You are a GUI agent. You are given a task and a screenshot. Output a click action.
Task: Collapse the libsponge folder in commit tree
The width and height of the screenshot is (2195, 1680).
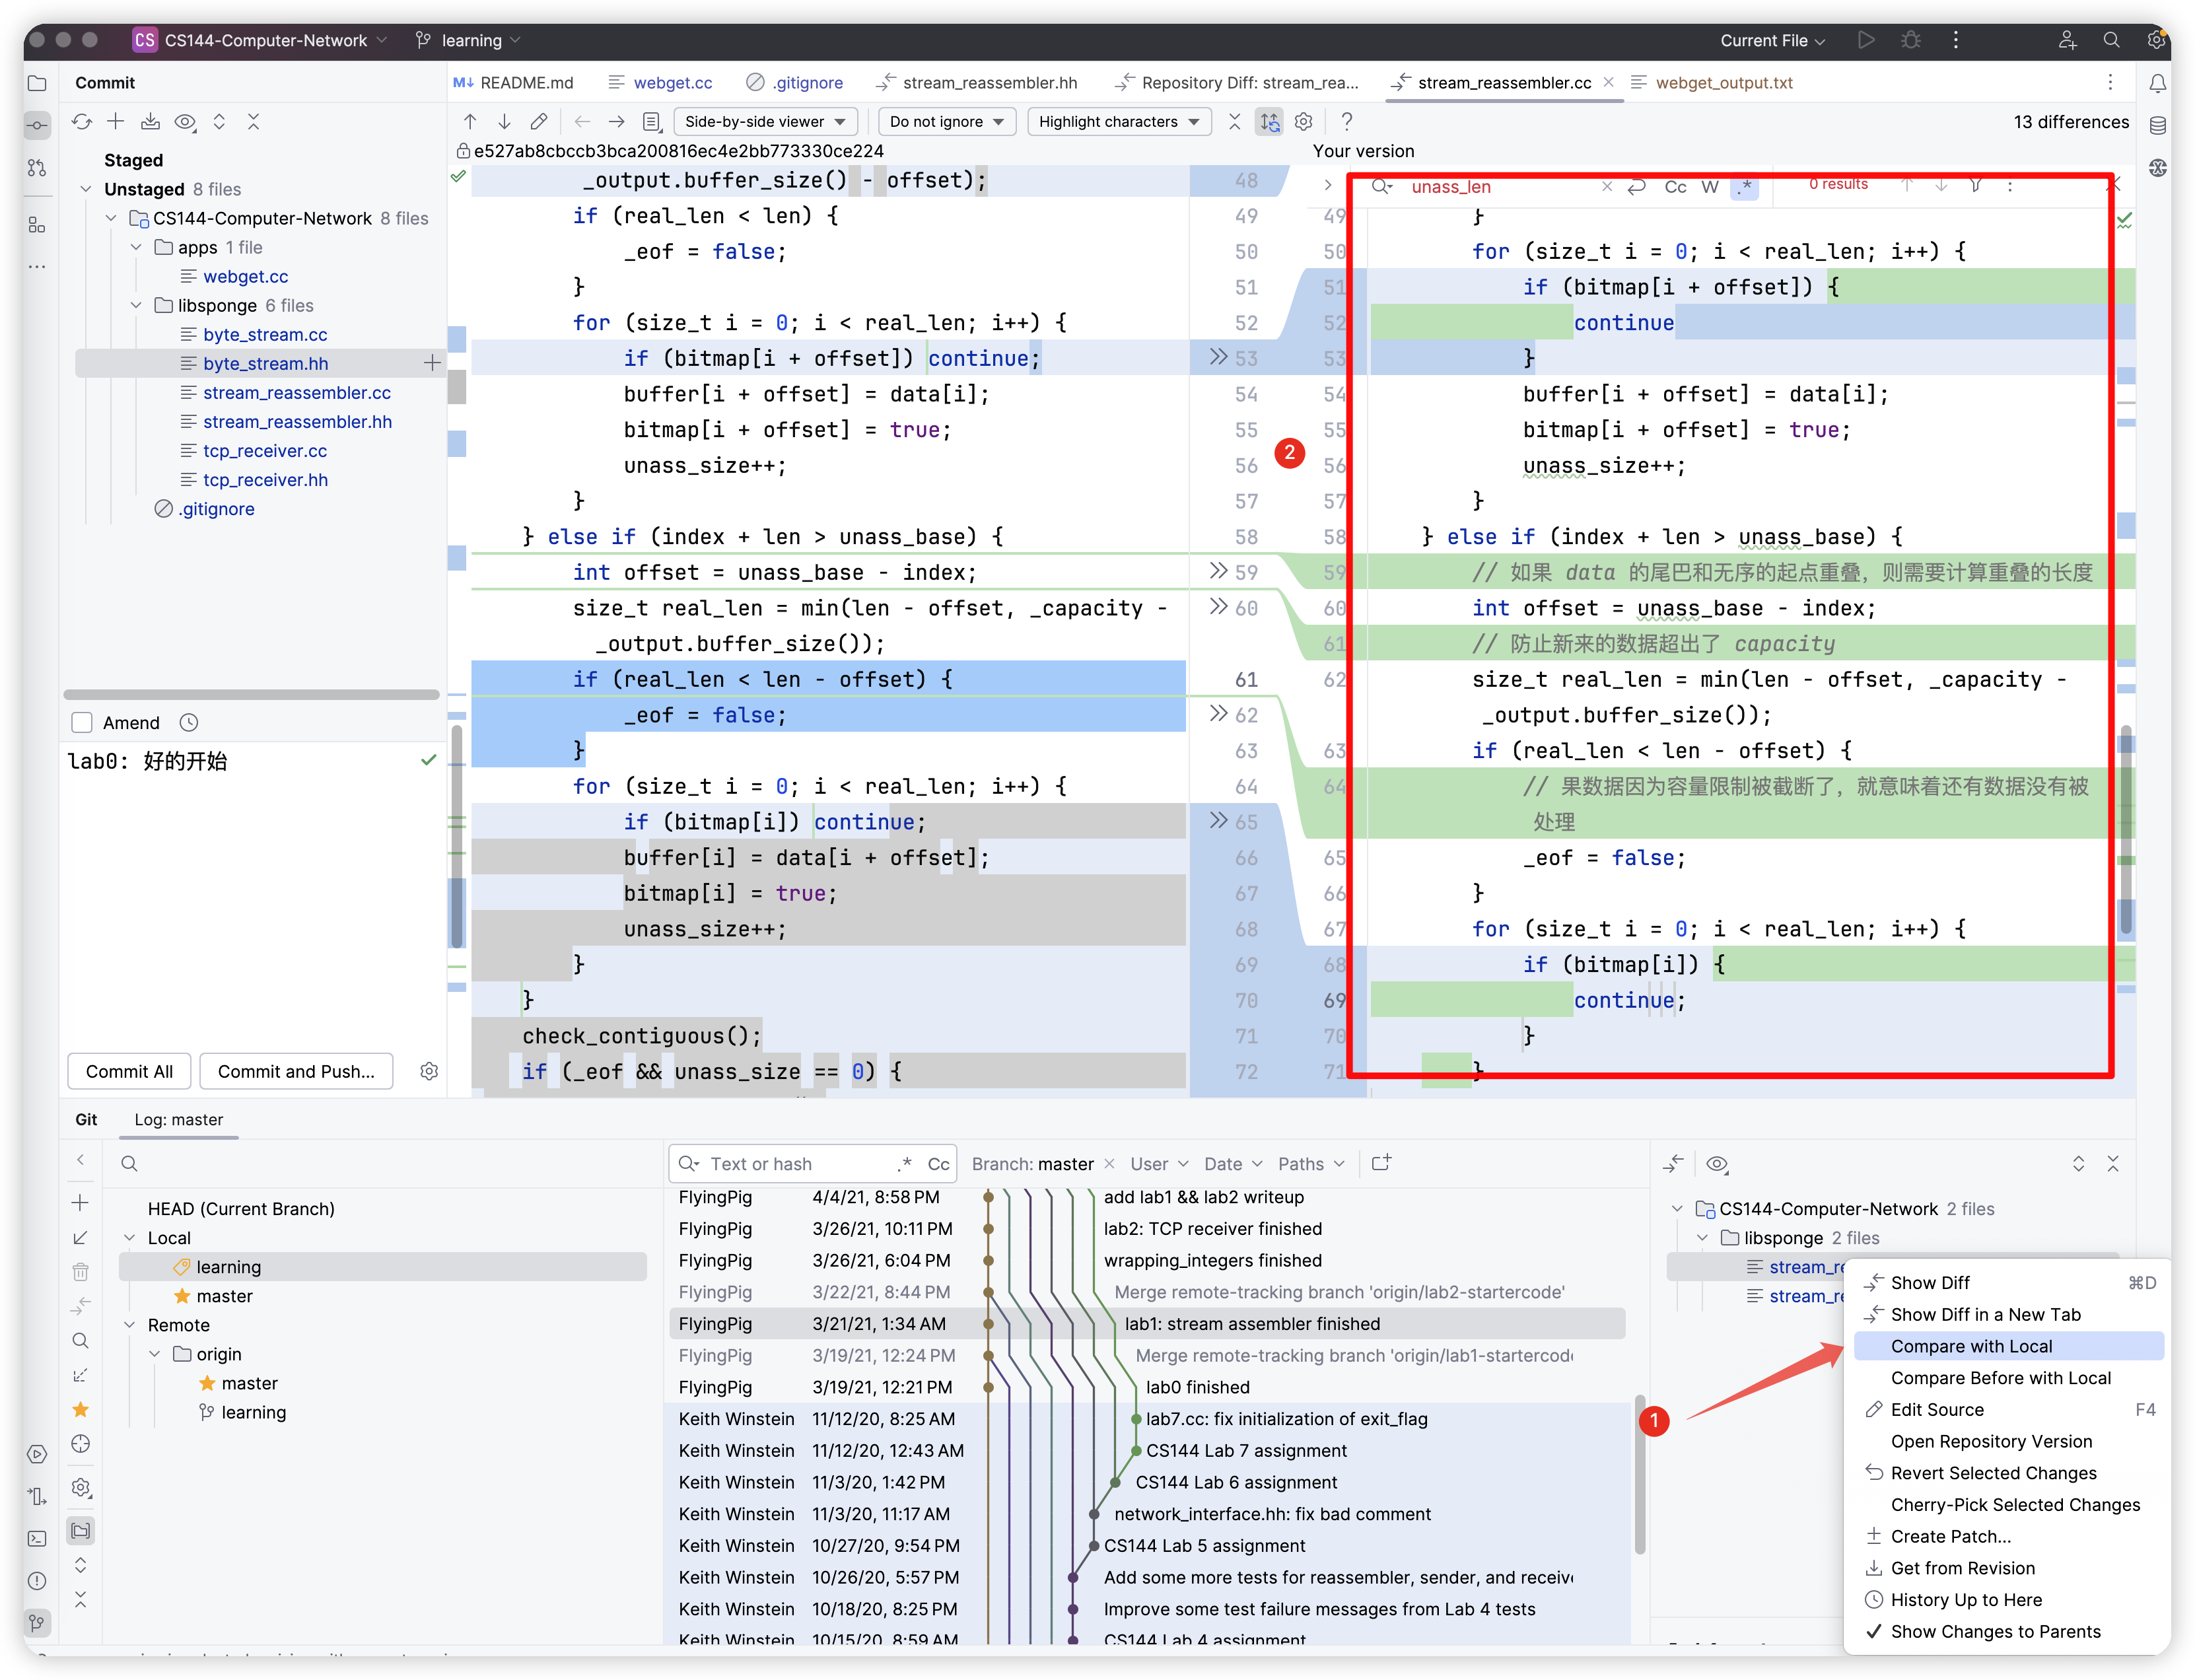coord(136,305)
